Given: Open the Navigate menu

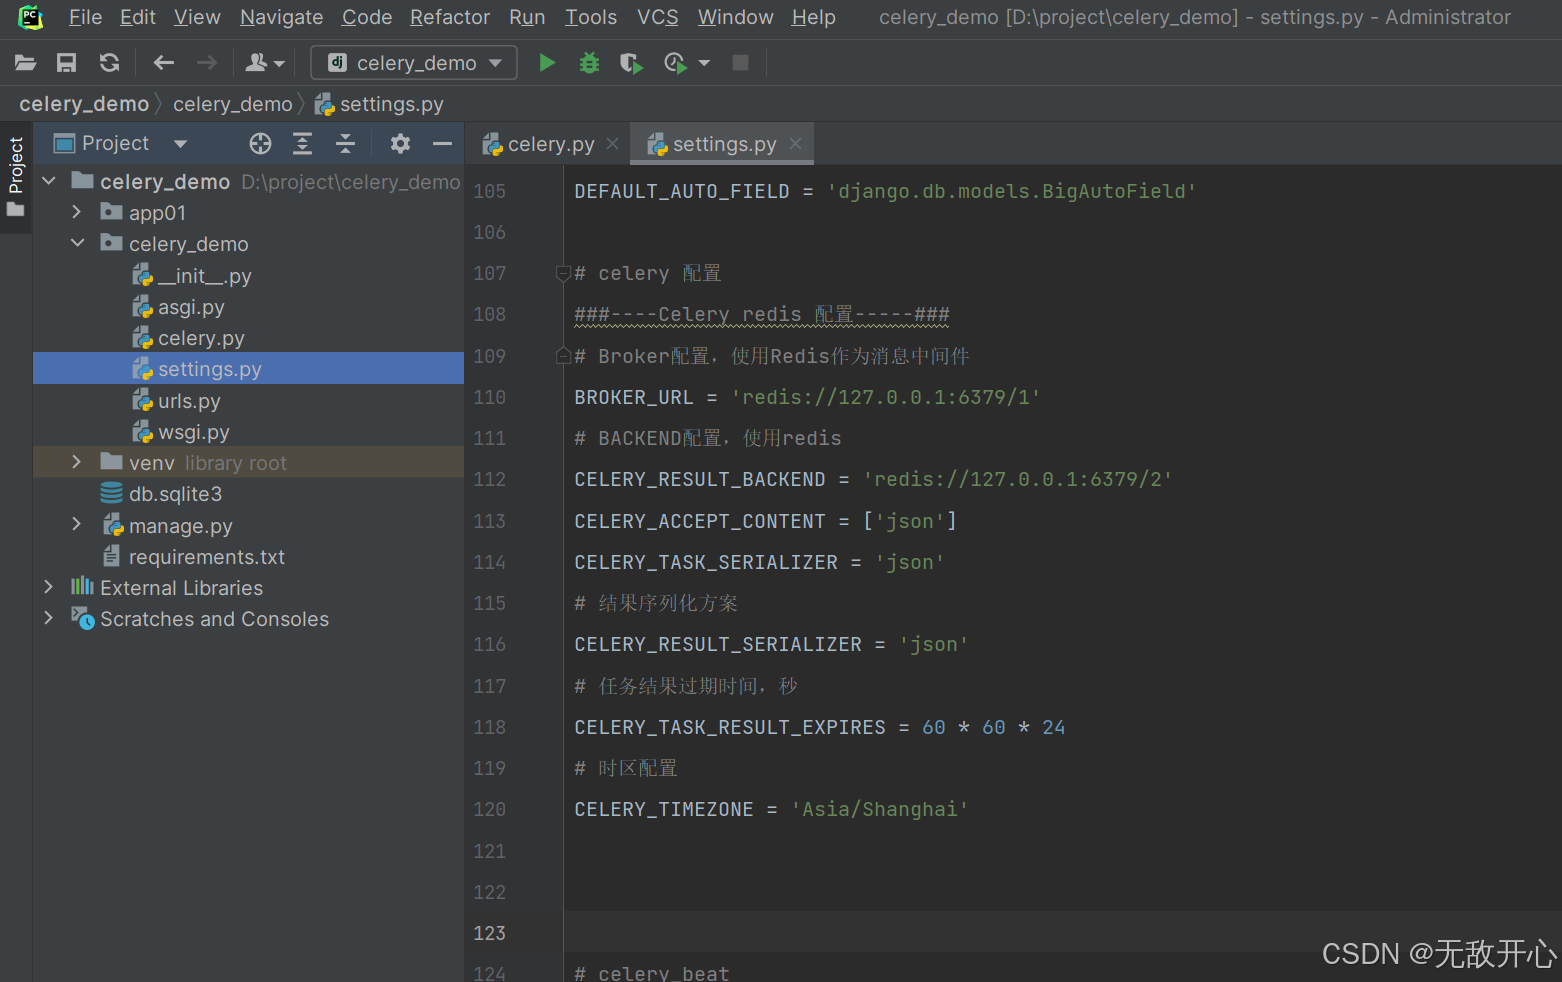Looking at the screenshot, I should (281, 17).
